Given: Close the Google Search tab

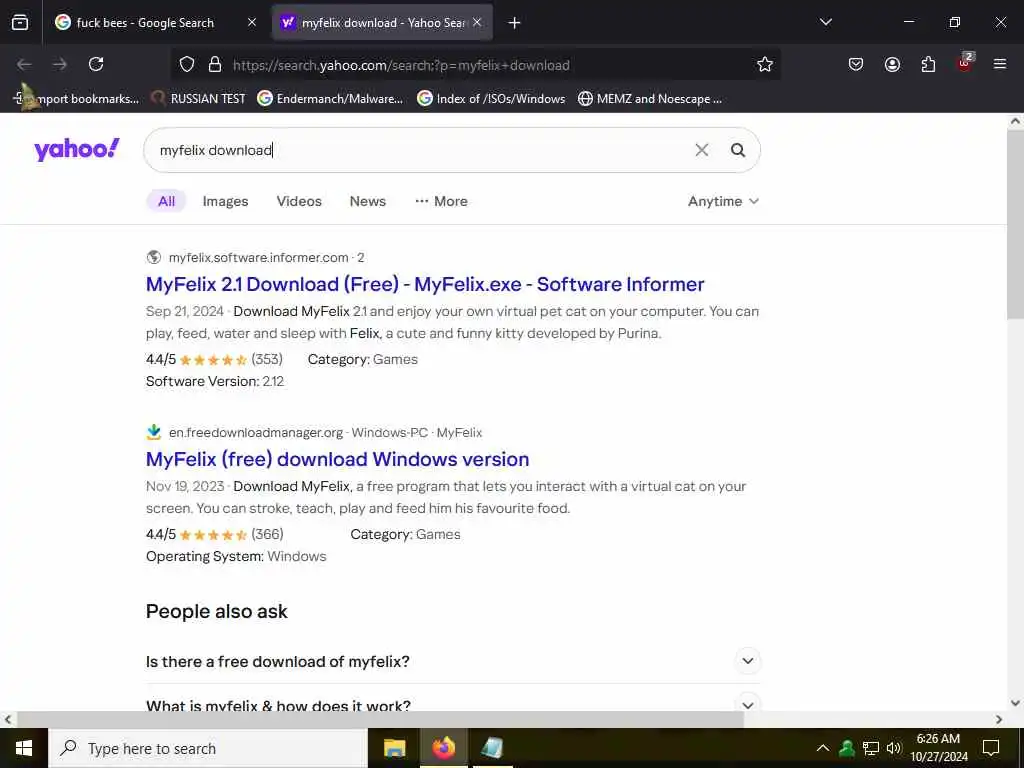Looking at the screenshot, I should pyautogui.click(x=252, y=22).
